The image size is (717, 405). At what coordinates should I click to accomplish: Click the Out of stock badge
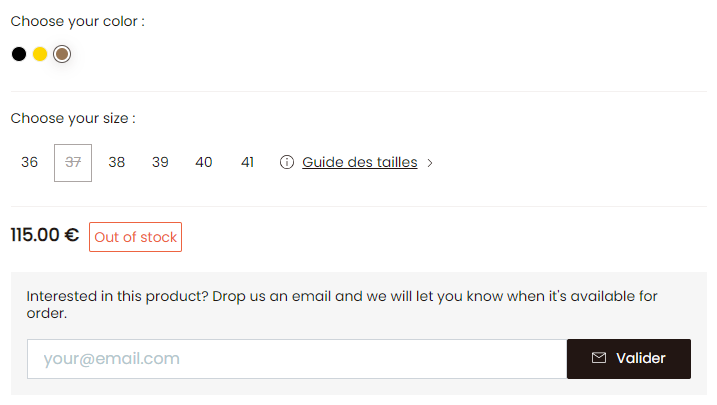[135, 237]
